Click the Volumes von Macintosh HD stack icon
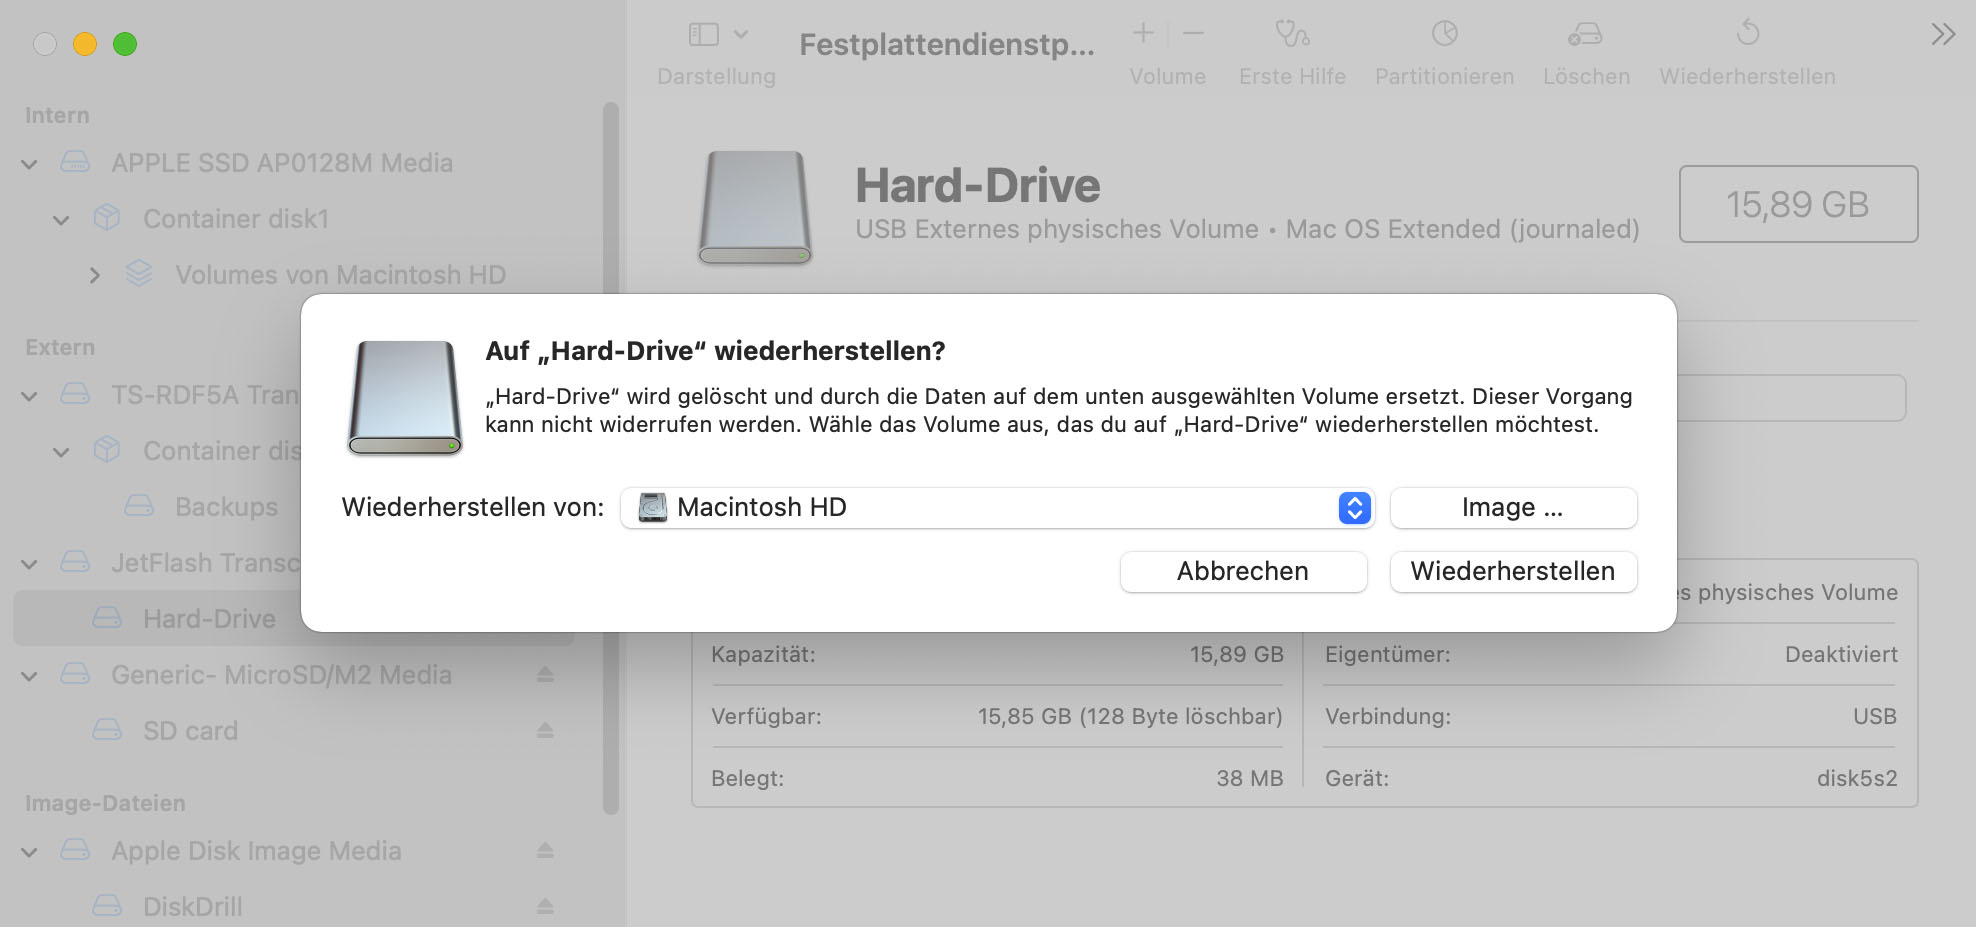 point(139,273)
